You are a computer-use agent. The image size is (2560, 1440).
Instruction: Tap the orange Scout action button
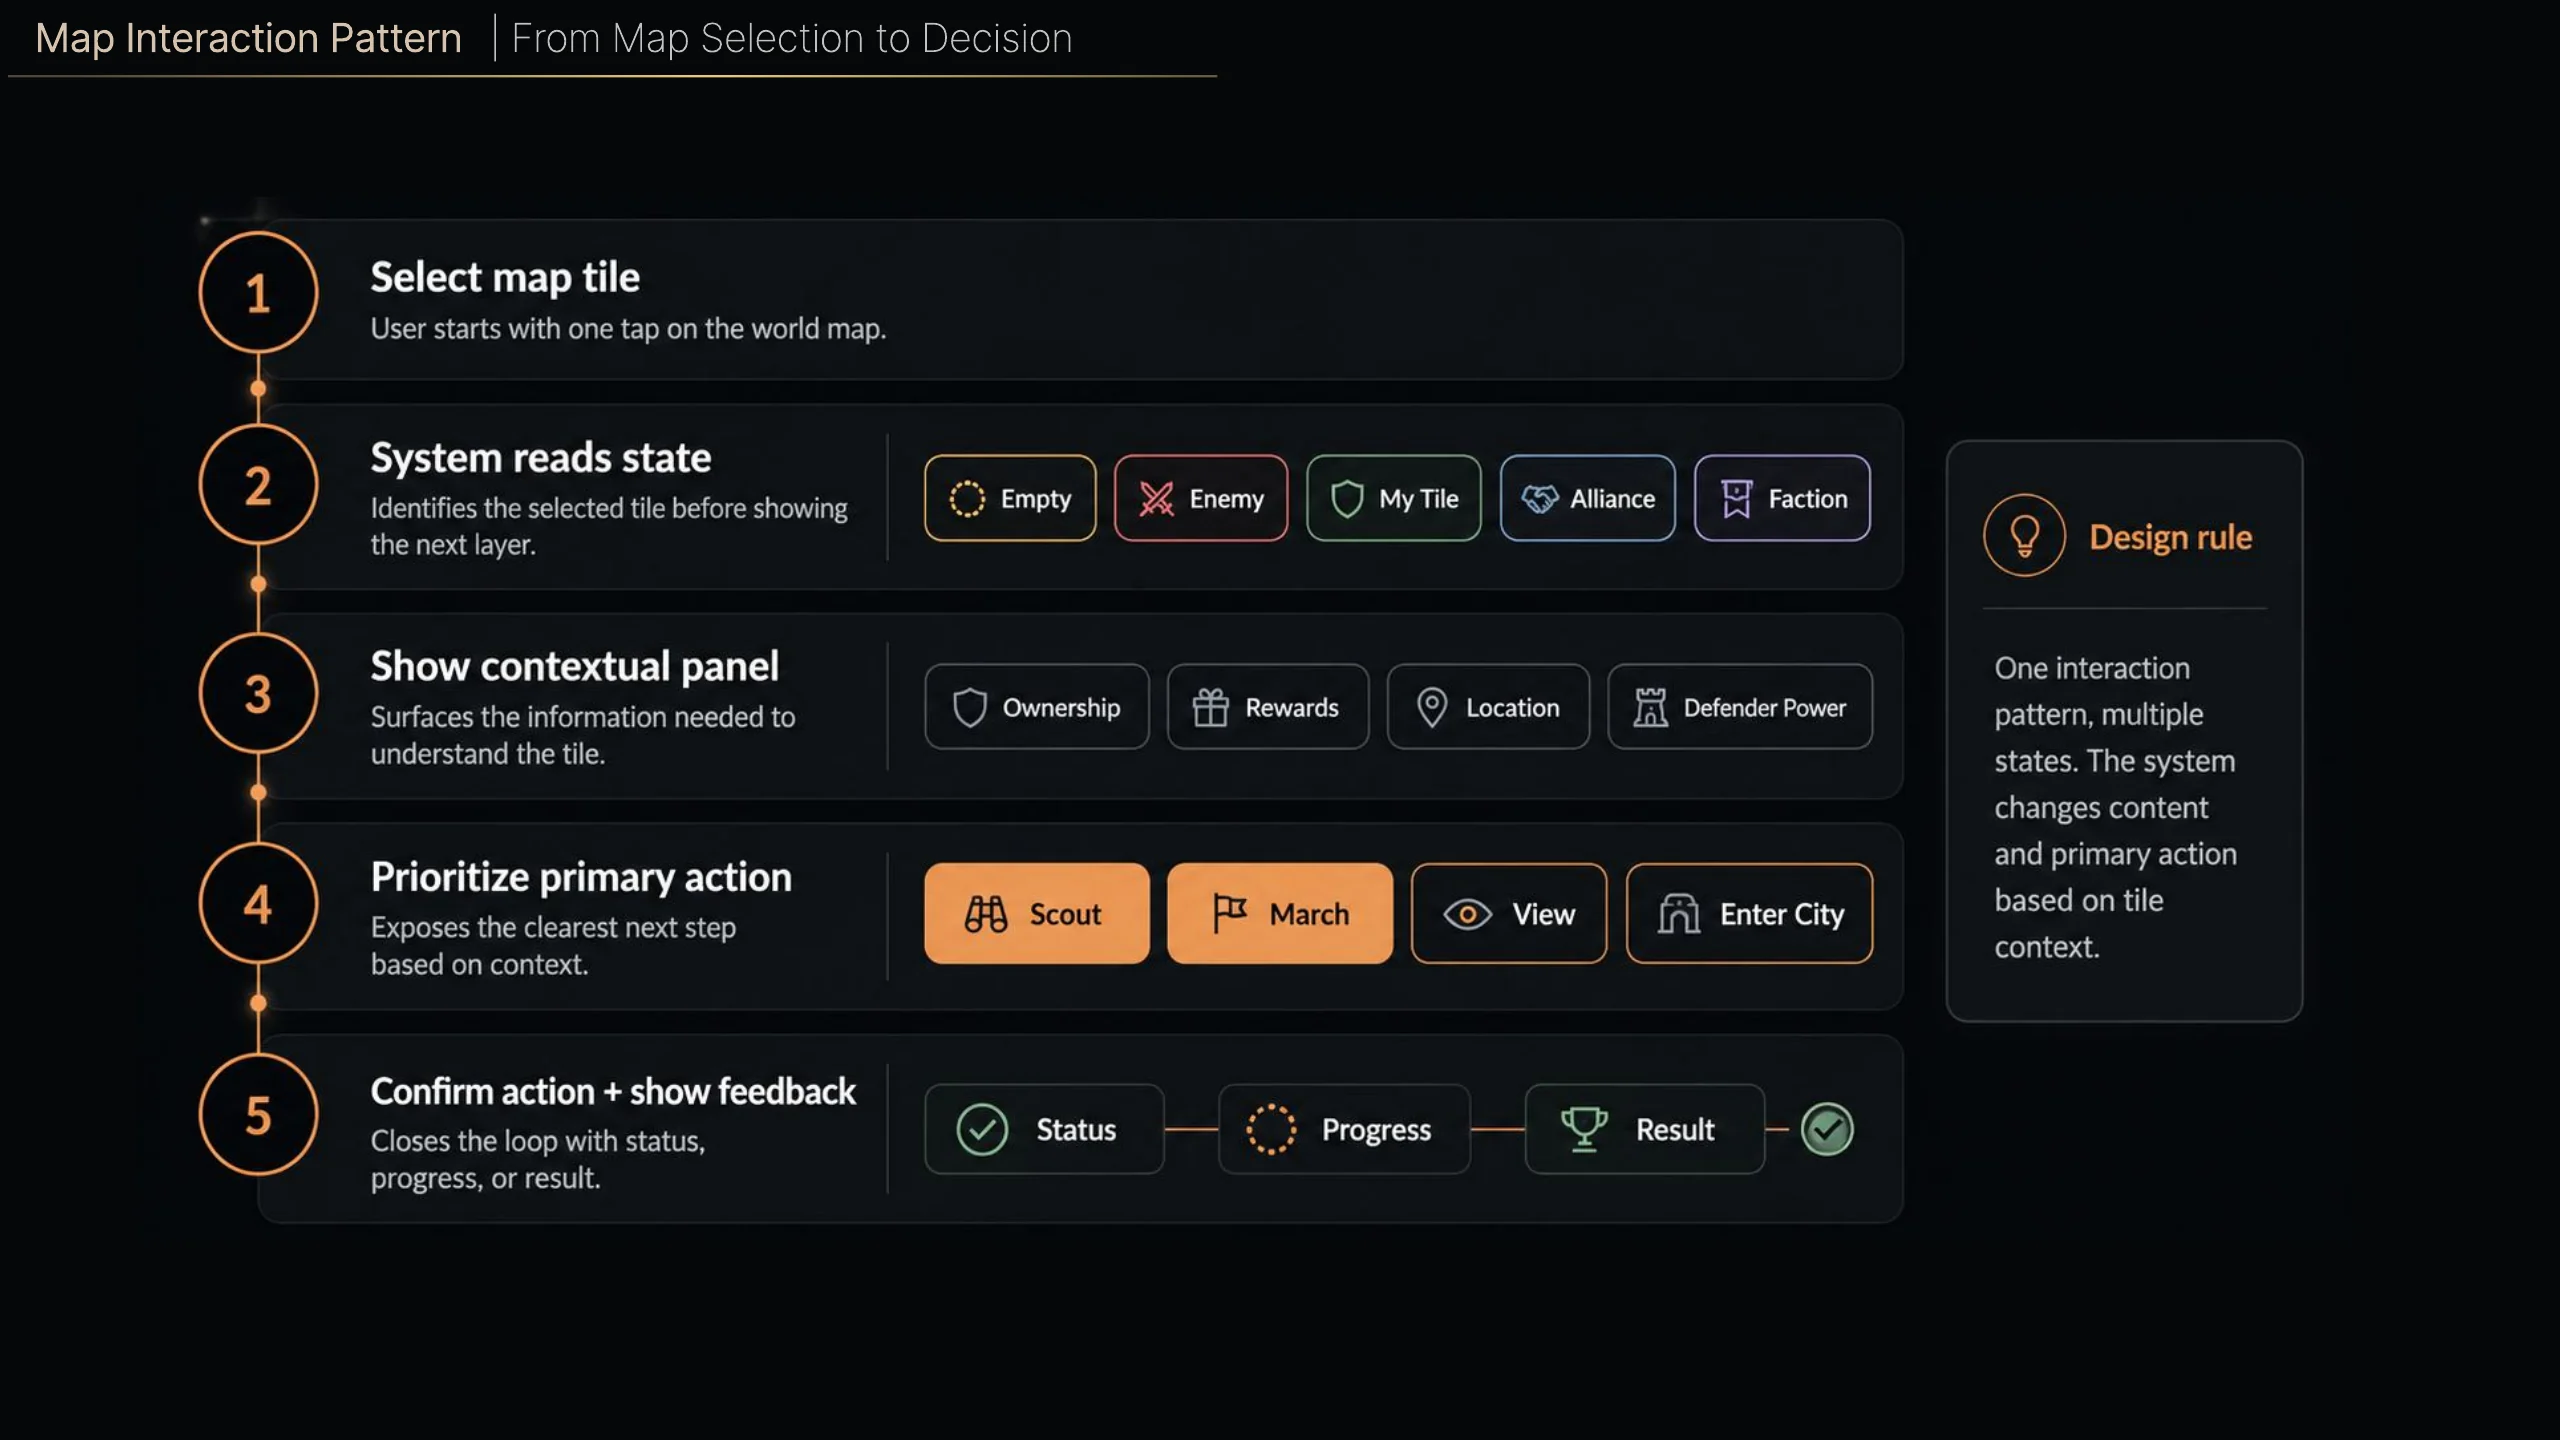click(x=1037, y=913)
